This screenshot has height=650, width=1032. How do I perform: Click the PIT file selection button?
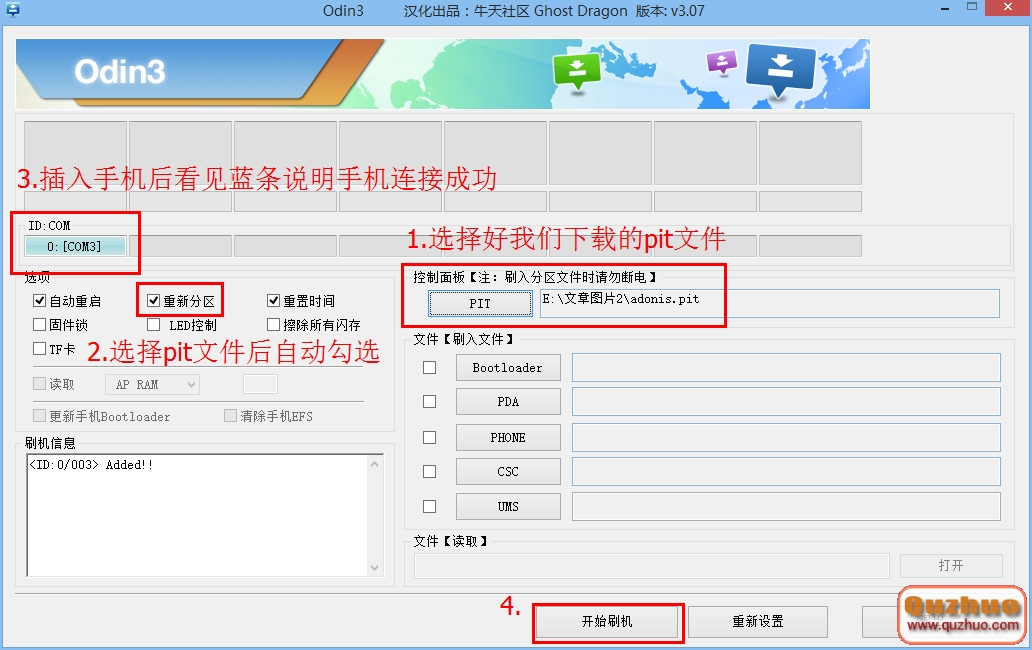coord(480,303)
